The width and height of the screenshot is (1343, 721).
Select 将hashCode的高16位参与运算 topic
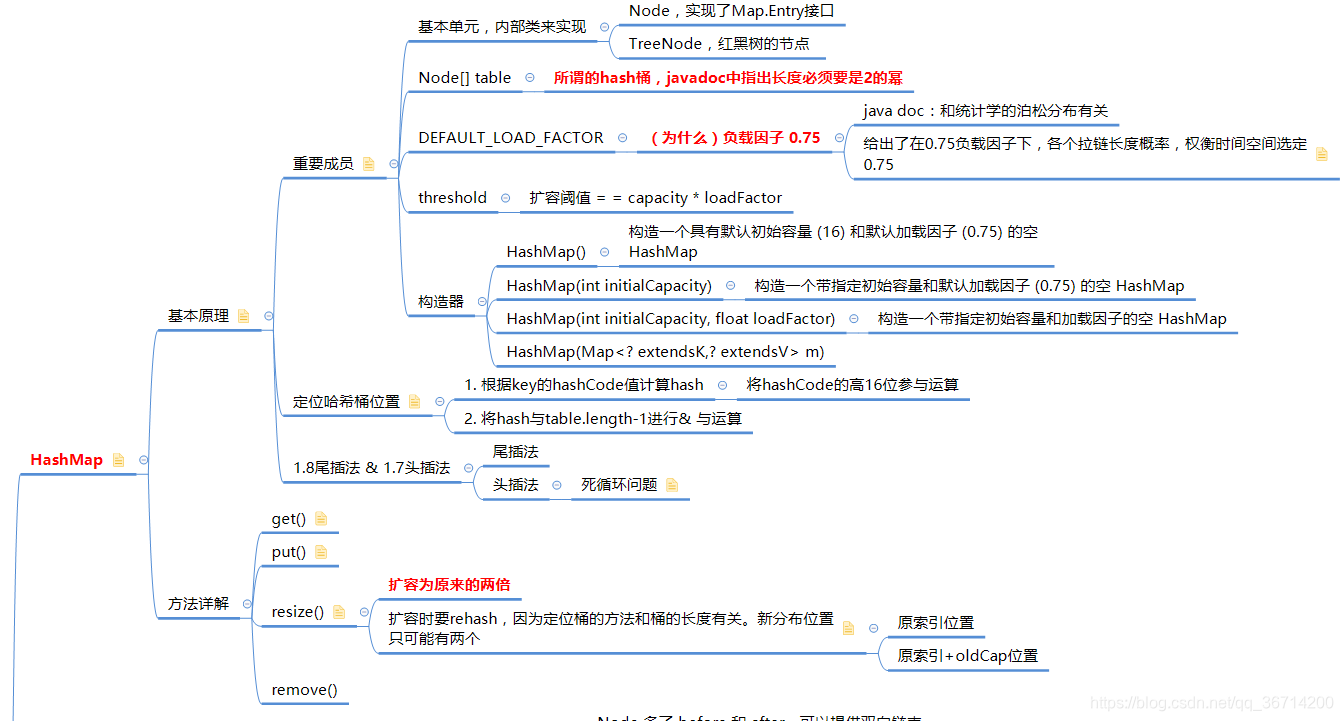coord(853,385)
